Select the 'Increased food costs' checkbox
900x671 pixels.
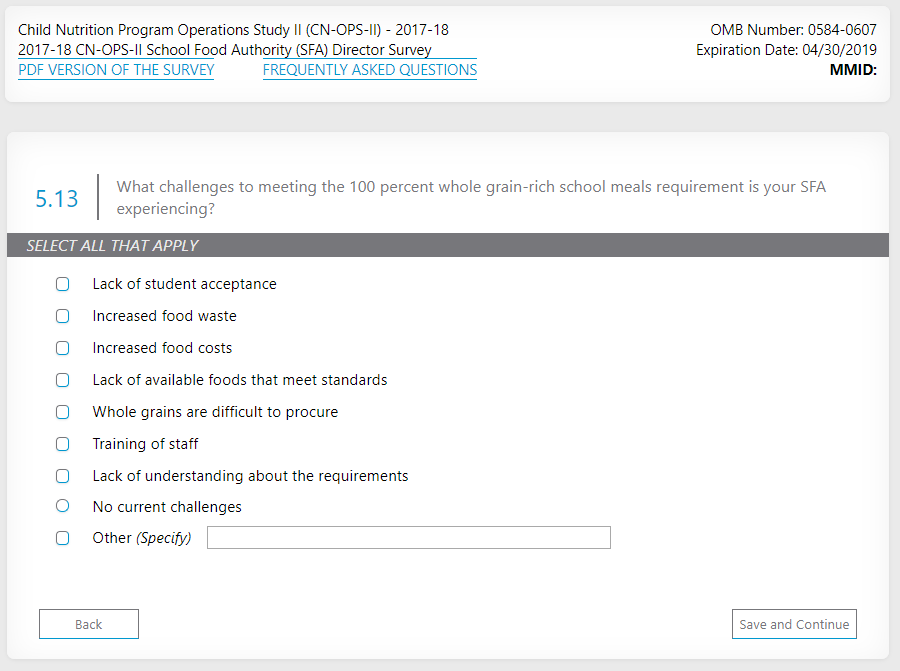click(x=63, y=348)
